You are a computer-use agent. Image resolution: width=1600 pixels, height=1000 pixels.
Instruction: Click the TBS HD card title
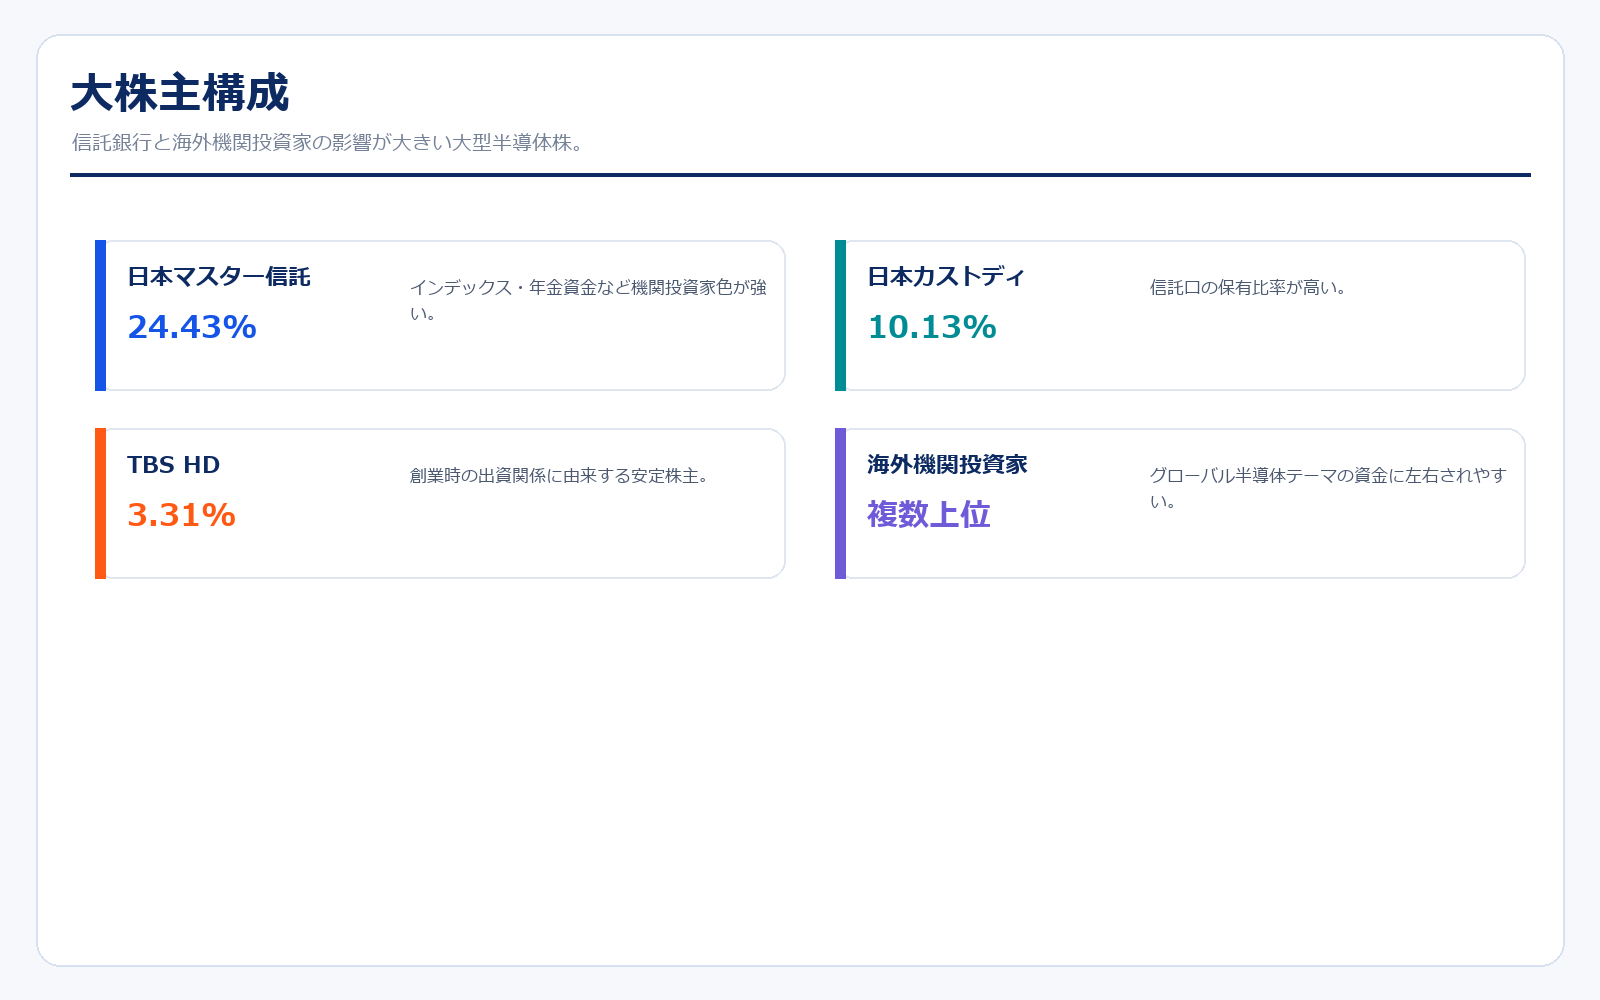174,465
